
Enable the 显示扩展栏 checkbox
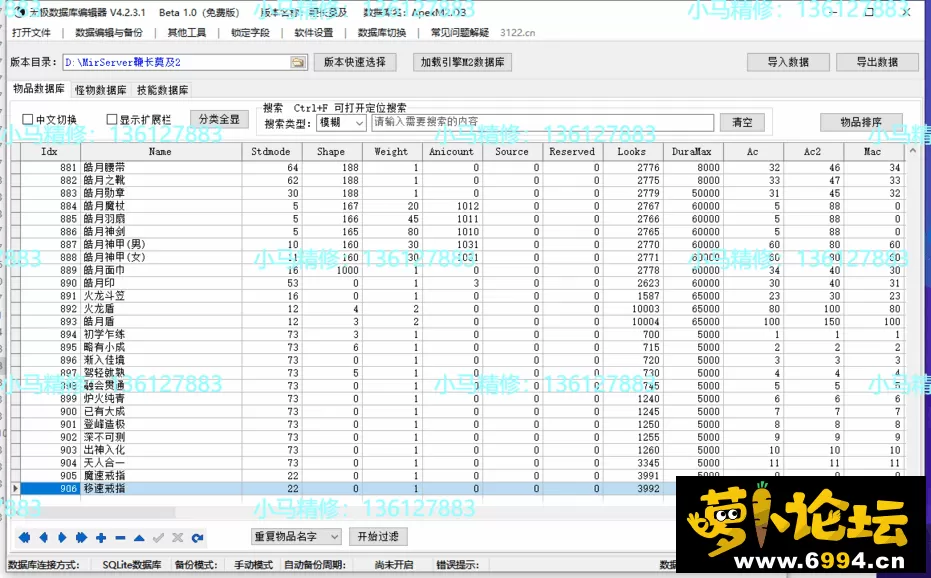point(112,119)
